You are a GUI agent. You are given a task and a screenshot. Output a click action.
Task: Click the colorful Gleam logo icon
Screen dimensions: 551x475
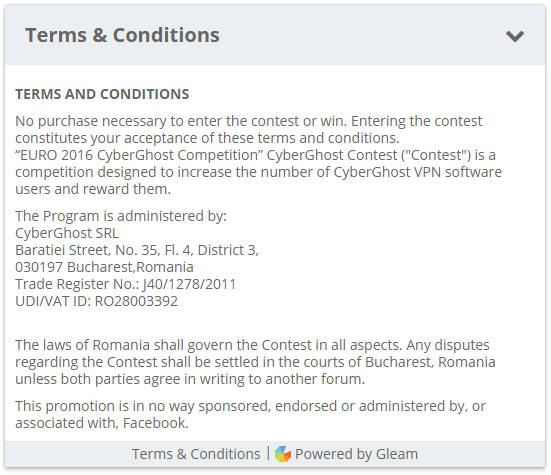(x=283, y=454)
